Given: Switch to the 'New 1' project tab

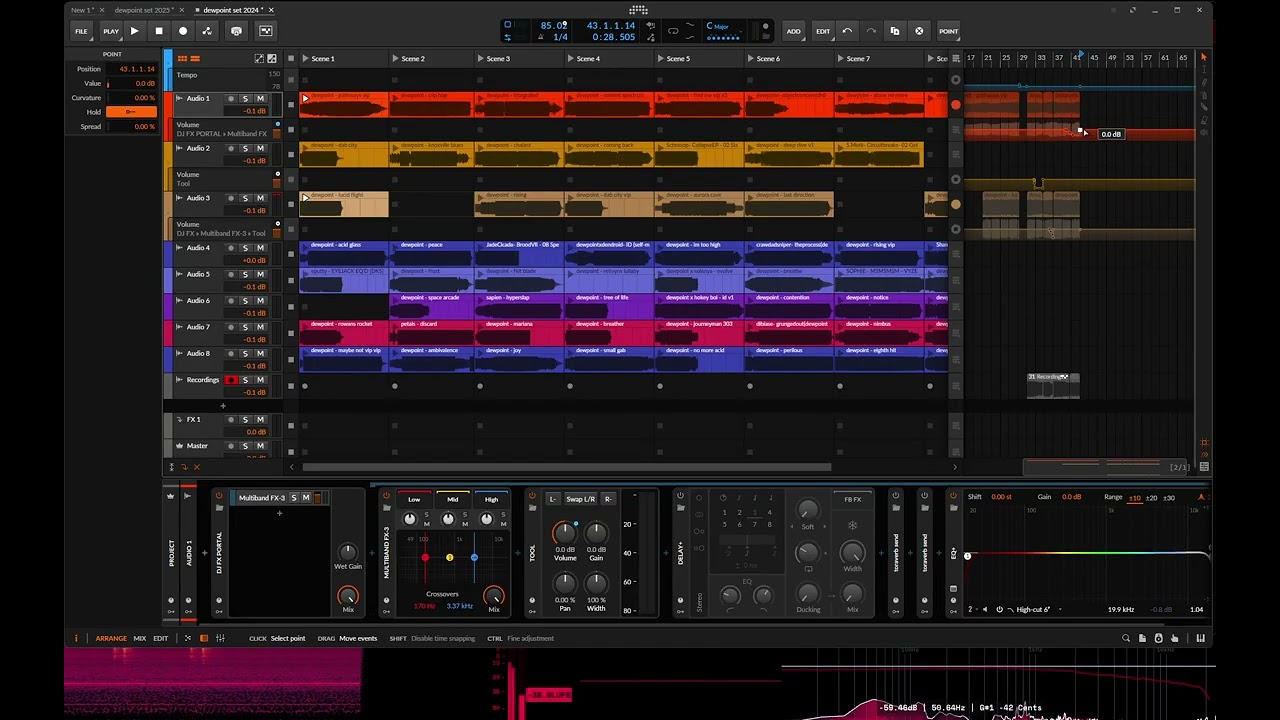Looking at the screenshot, I should tap(82, 10).
